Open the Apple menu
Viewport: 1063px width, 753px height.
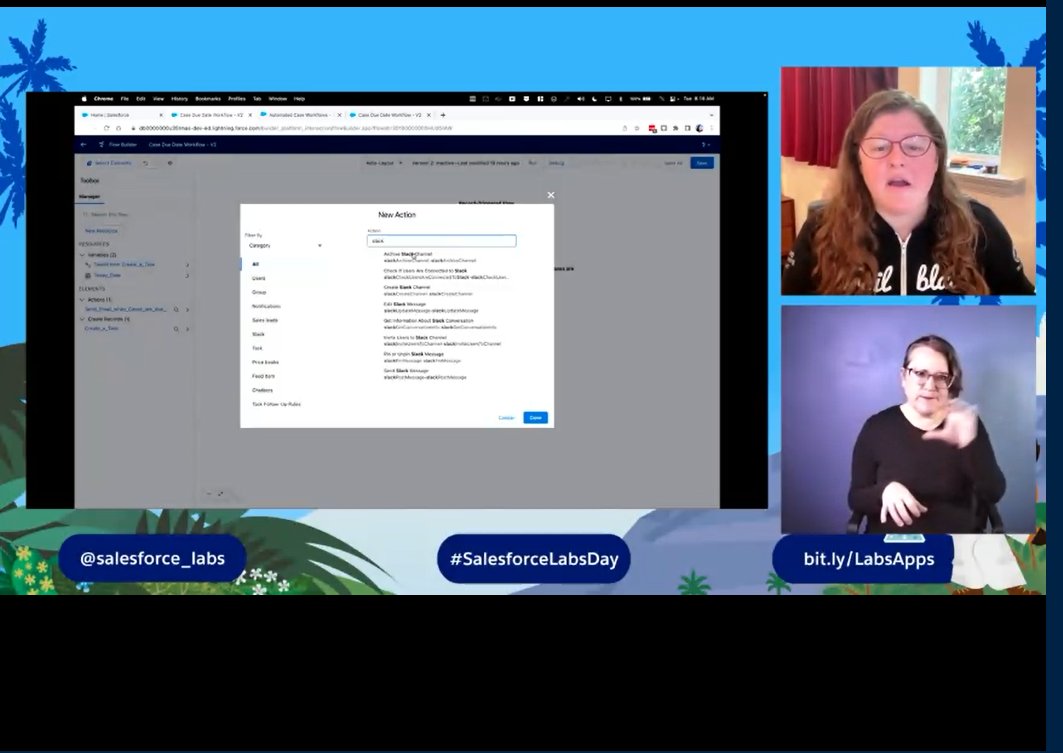click(84, 99)
